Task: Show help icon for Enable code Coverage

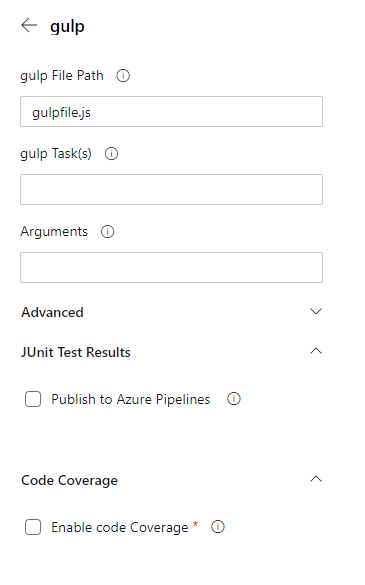Action: (x=218, y=527)
